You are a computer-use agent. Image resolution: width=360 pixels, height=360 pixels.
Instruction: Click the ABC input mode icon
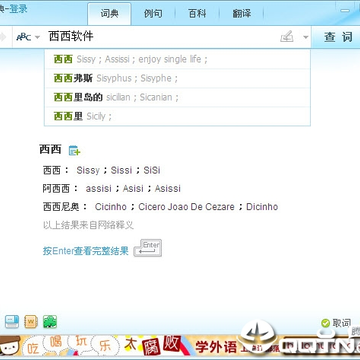(24, 37)
